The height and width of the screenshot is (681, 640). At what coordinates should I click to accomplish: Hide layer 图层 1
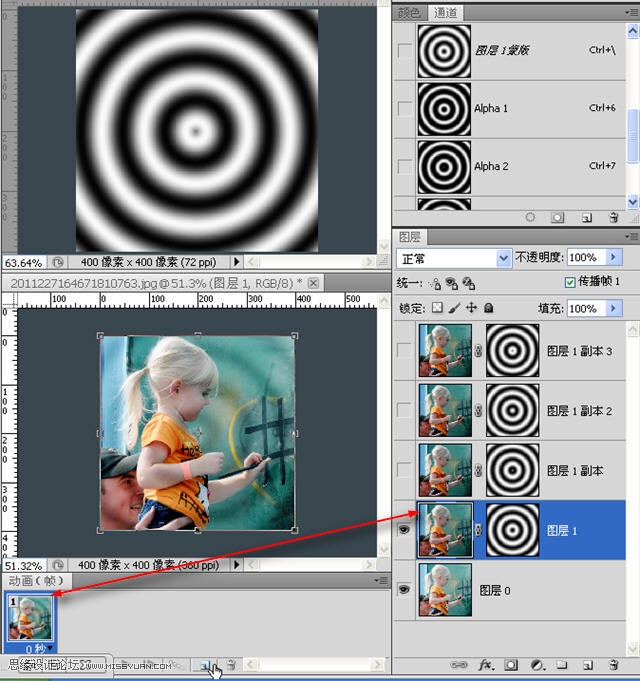tap(404, 530)
